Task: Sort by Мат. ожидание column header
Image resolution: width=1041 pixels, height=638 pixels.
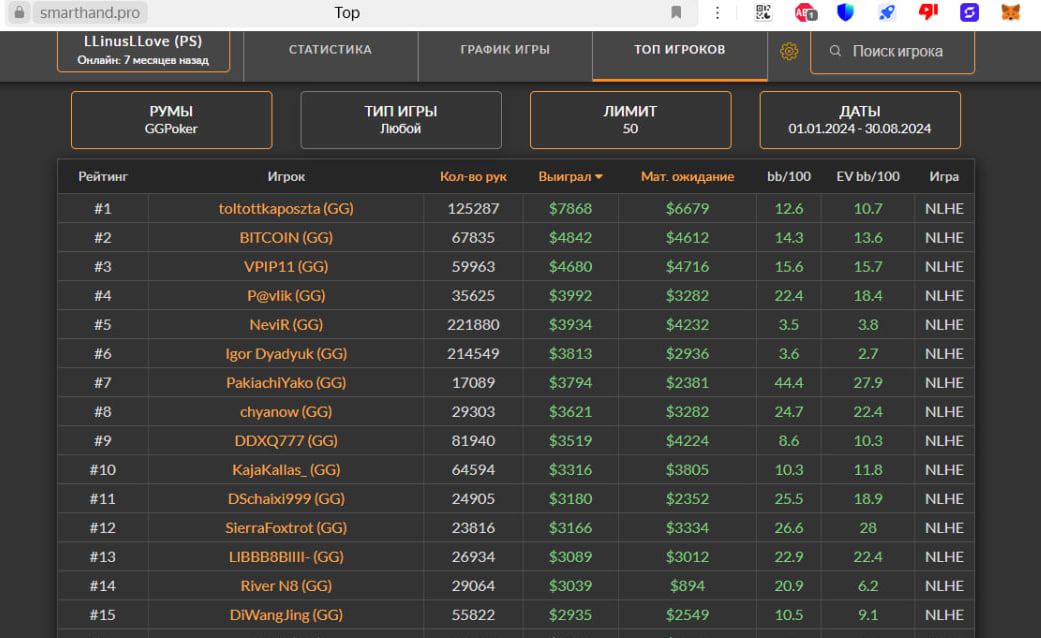Action: pyautogui.click(x=687, y=177)
